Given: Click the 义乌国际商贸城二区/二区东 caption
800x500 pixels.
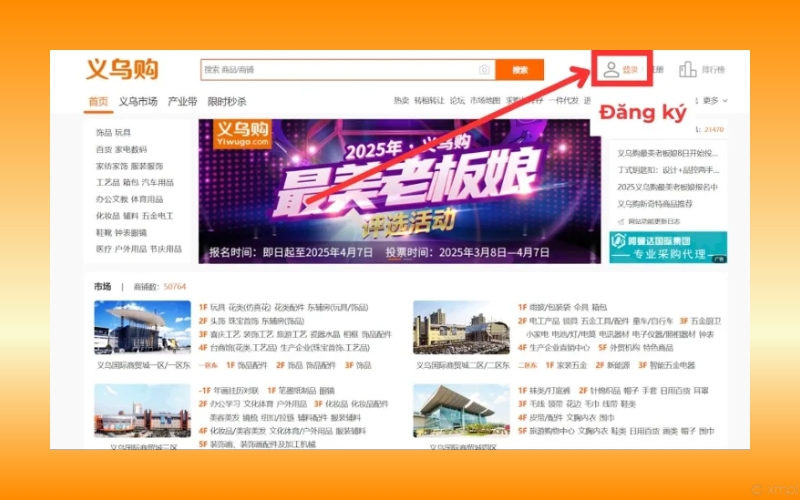Looking at the screenshot, I should [463, 365].
